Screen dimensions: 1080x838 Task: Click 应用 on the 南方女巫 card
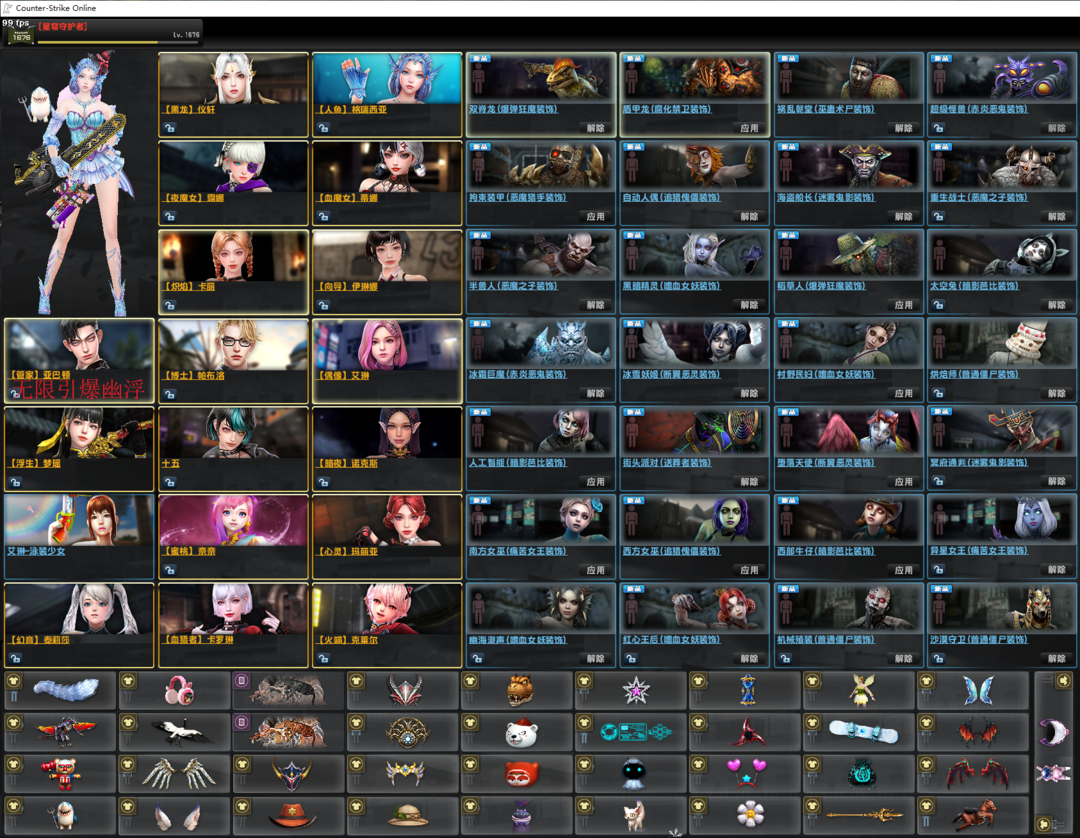click(595, 570)
